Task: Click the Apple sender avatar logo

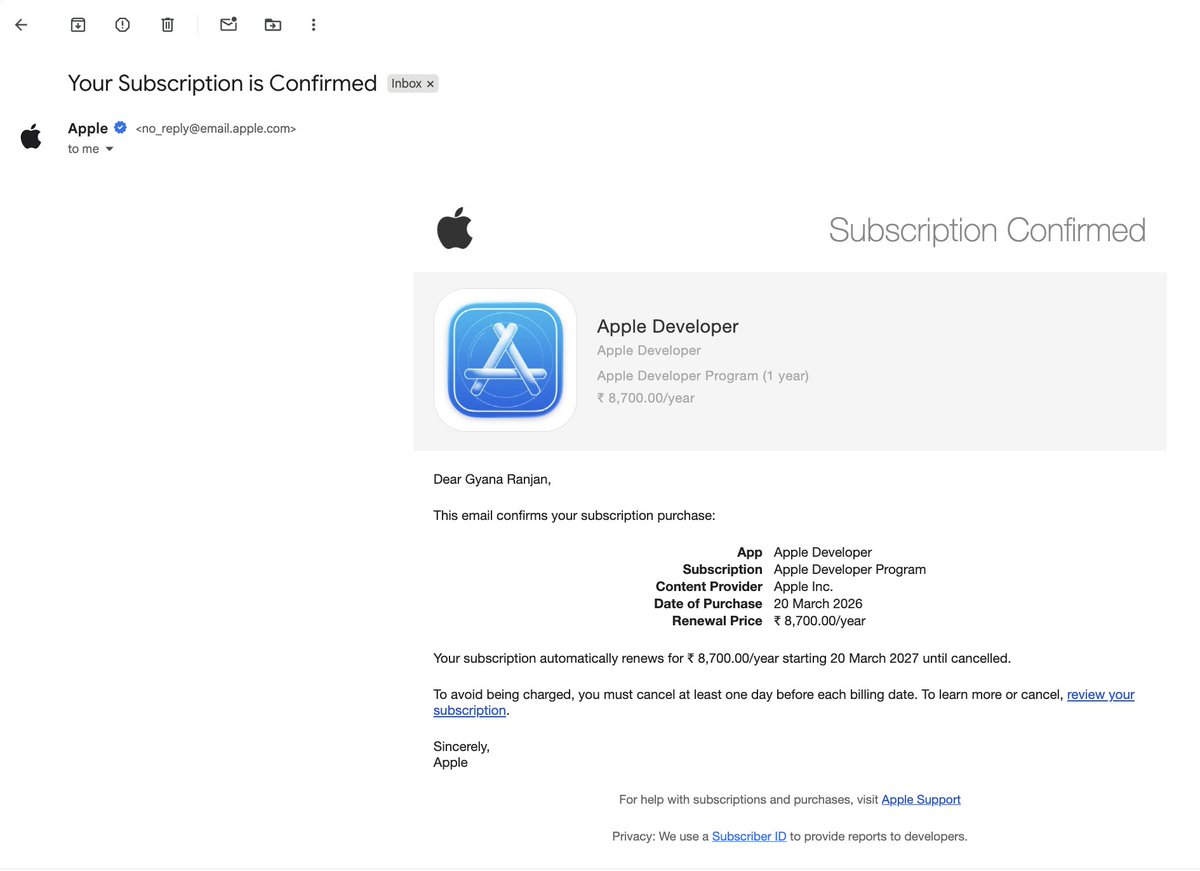Action: click(x=31, y=137)
